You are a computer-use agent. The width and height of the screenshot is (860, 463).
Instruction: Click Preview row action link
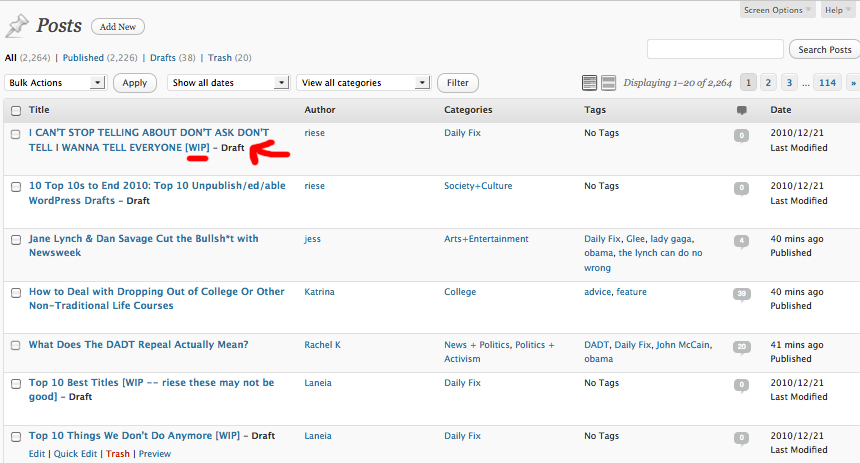click(155, 454)
